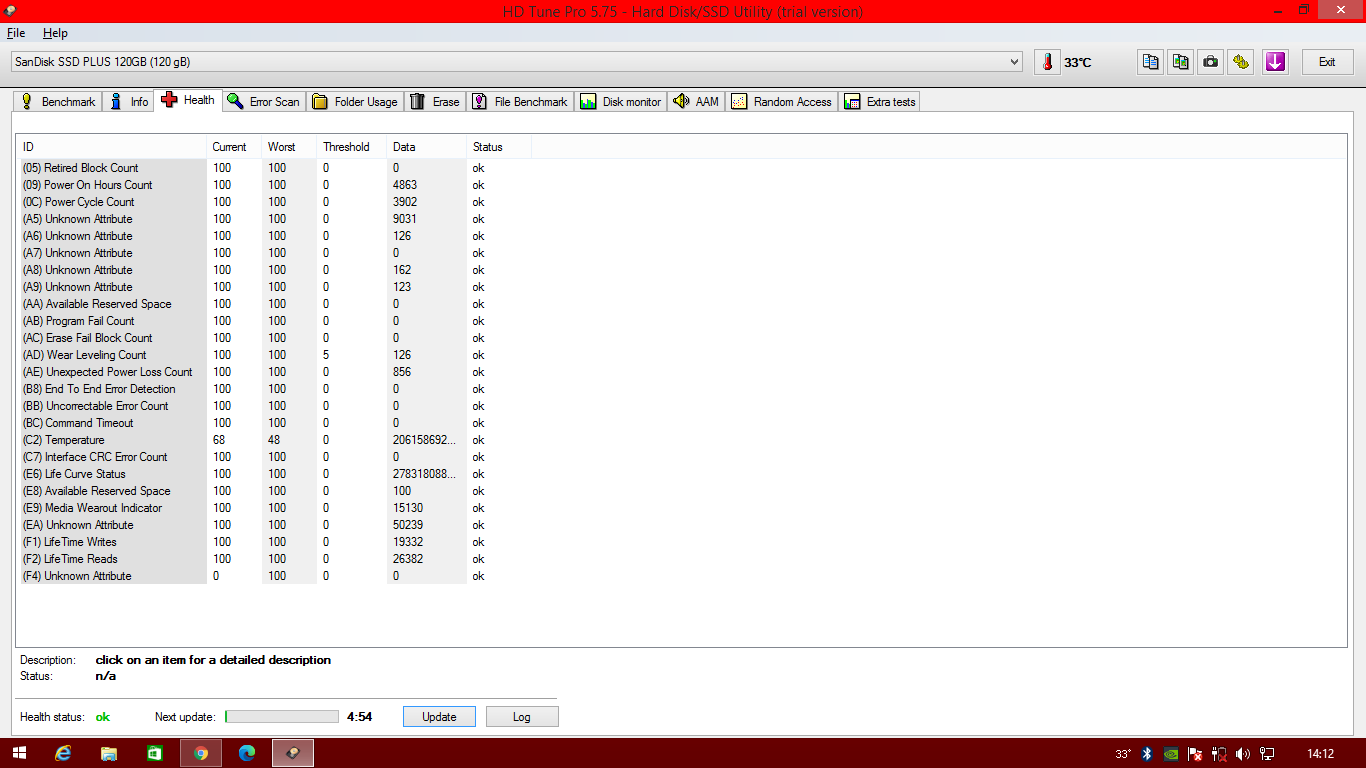This screenshot has width=1366, height=768.
Task: Click the Current column header
Action: (x=234, y=147)
